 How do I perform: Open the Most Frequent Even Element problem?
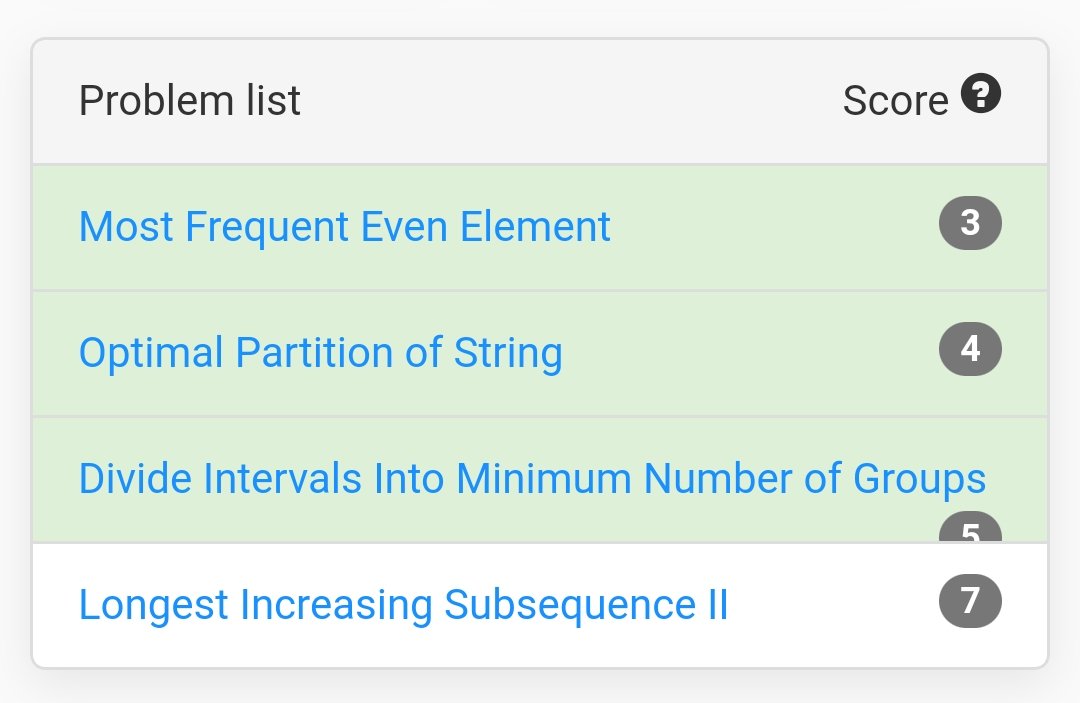[344, 227]
